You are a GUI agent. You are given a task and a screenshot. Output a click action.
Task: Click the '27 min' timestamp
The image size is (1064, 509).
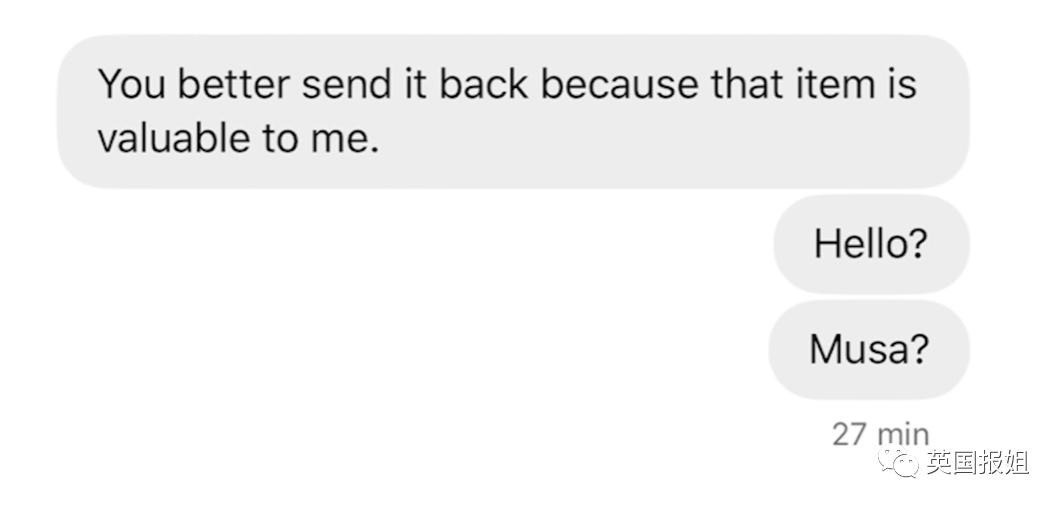[880, 434]
